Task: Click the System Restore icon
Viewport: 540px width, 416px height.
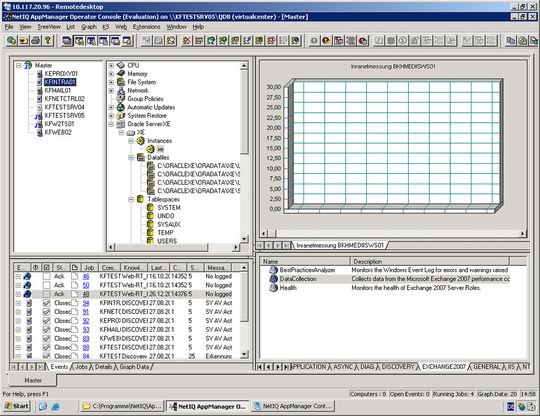Action: 121,116
